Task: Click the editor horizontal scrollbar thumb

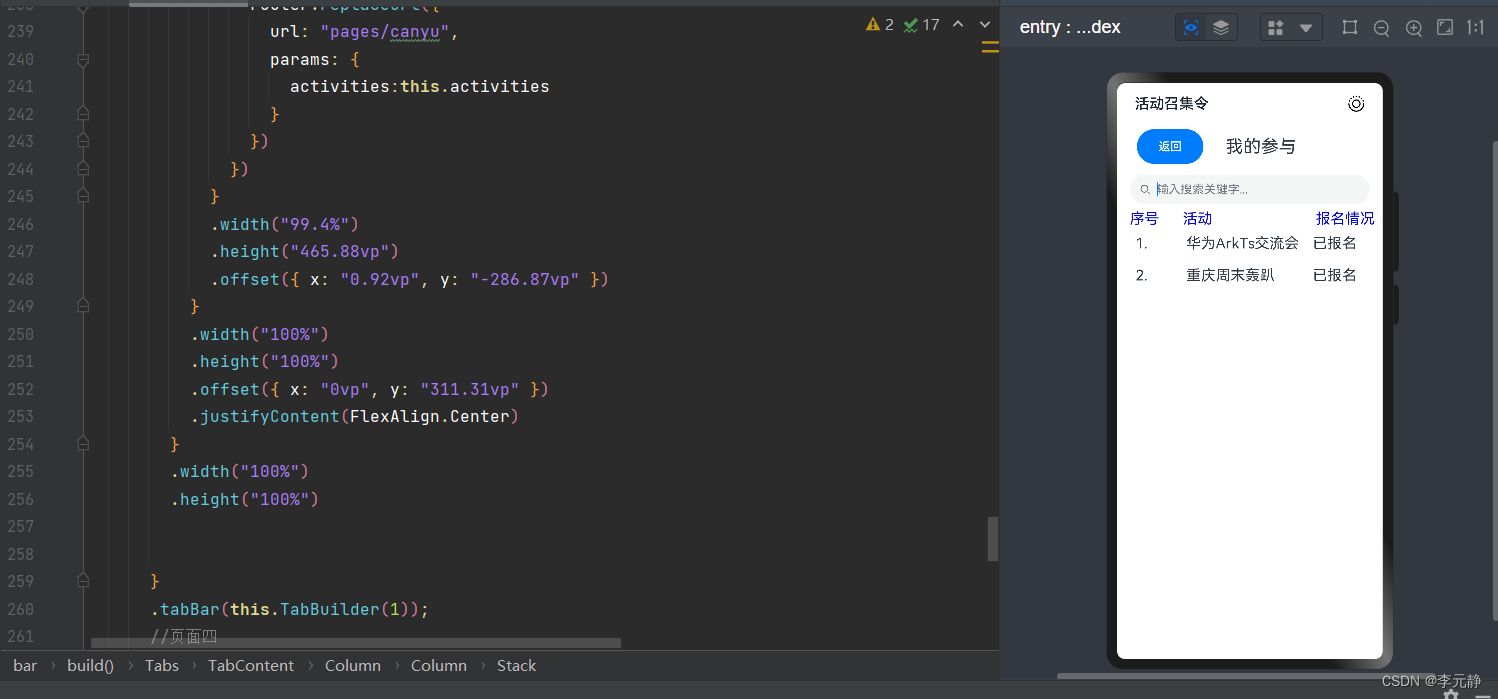Action: pyautogui.click(x=356, y=643)
